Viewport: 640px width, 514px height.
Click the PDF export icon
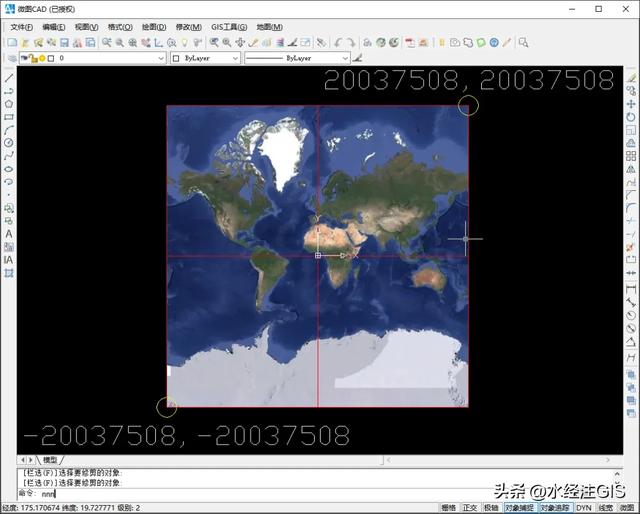tap(410, 42)
